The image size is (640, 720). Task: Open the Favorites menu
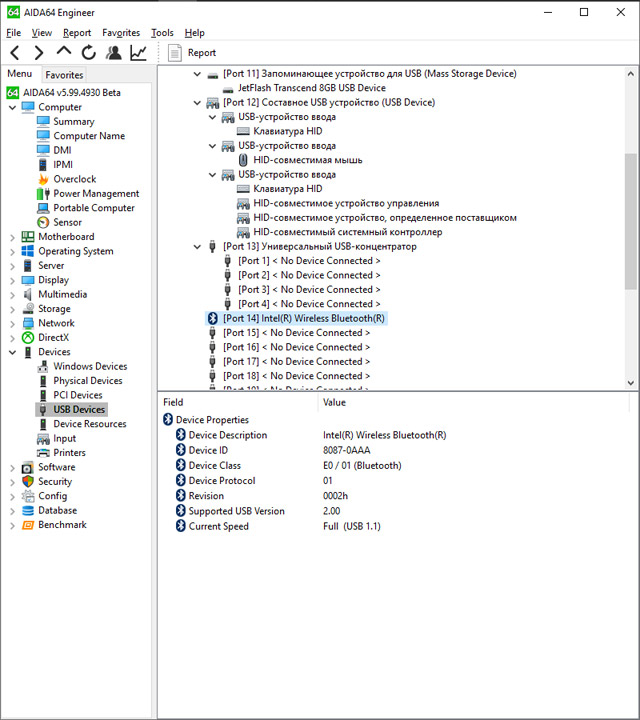pyautogui.click(x=121, y=33)
